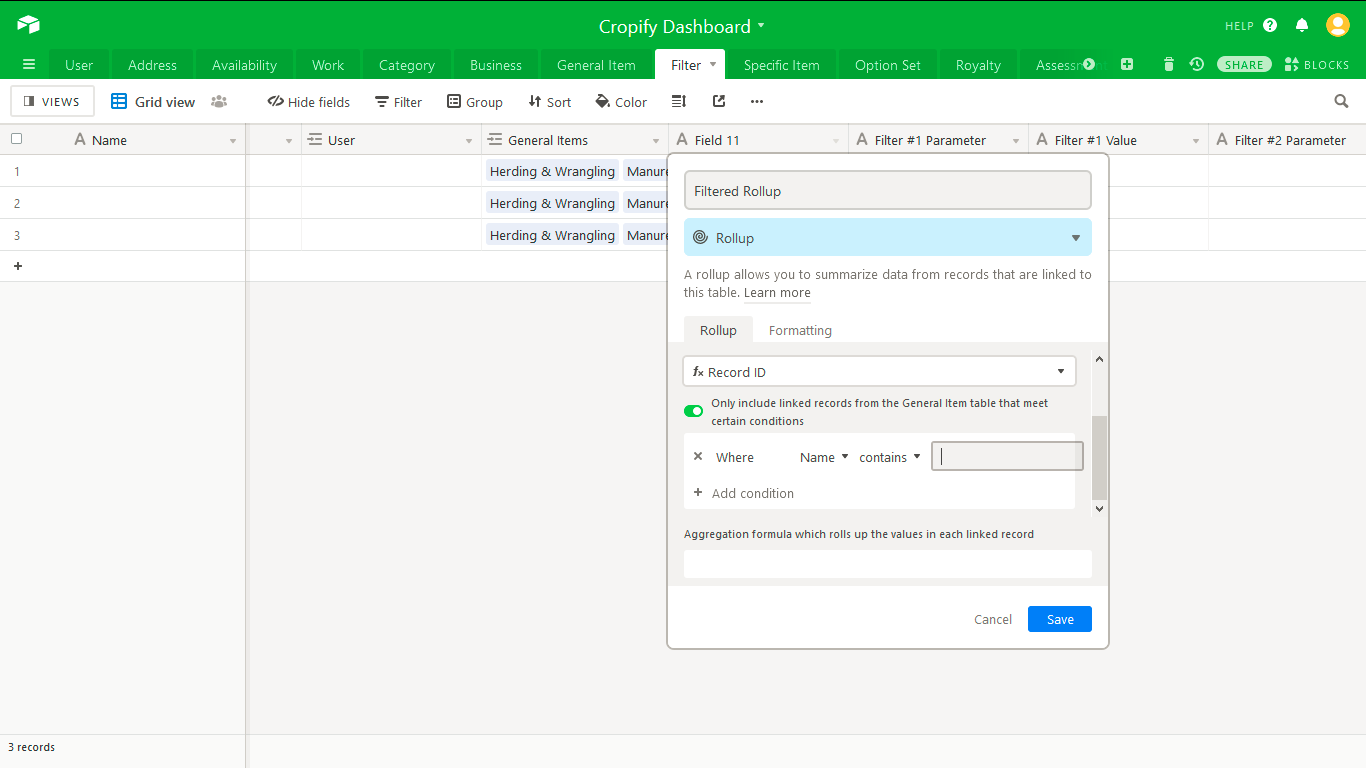This screenshot has width=1366, height=768.
Task: Switch to the Royalty table tab
Action: pos(978,65)
